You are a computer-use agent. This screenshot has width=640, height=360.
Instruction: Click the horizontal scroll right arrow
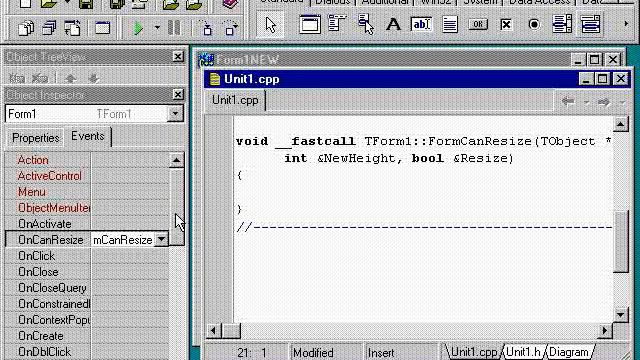[x=604, y=331]
